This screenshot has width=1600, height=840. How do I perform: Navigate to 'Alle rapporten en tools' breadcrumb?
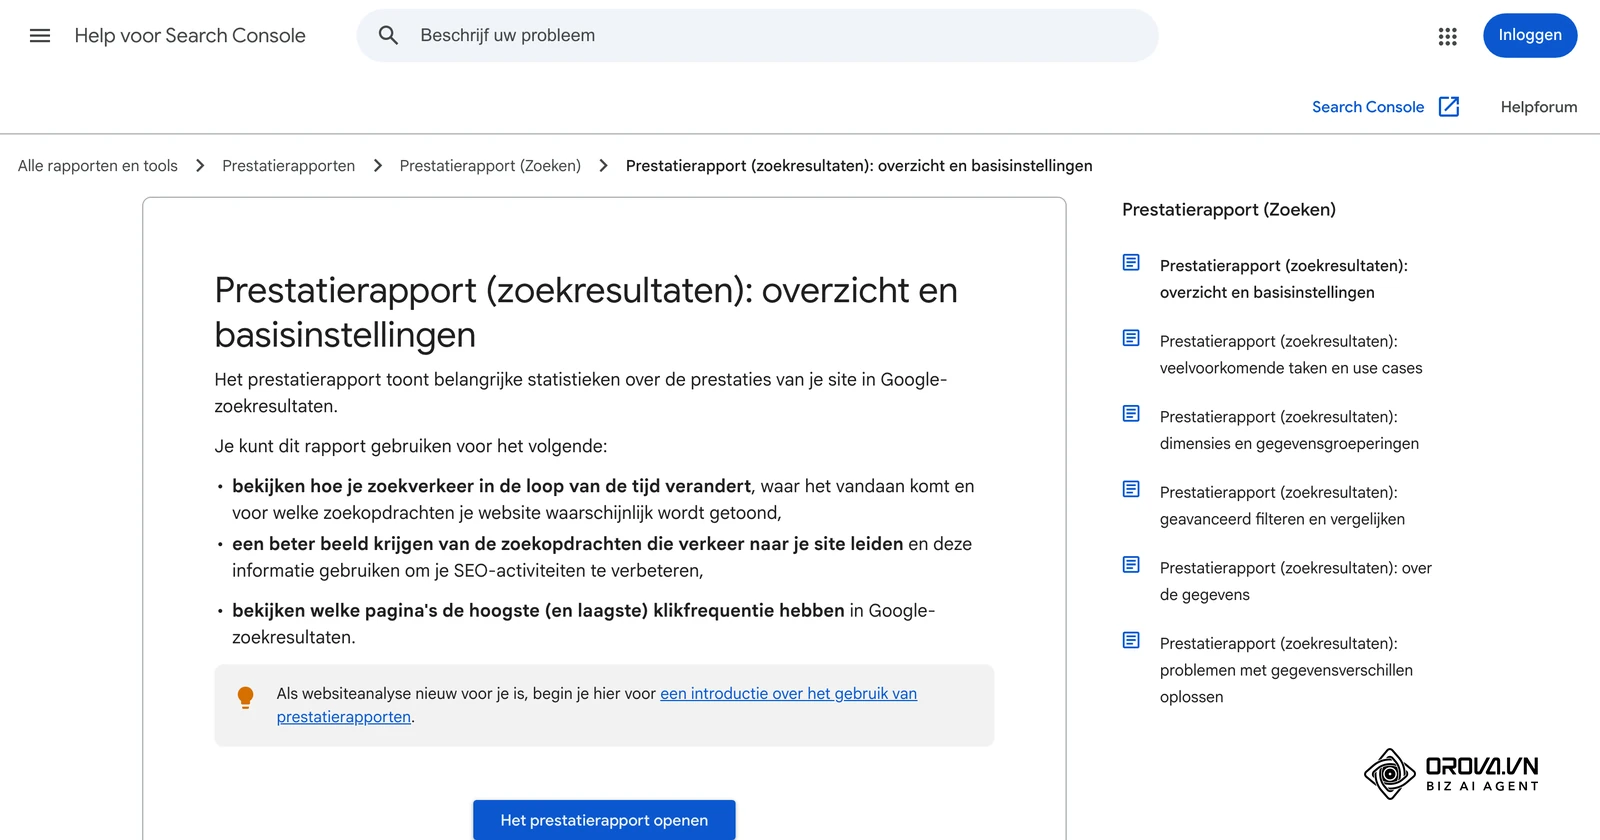click(98, 166)
